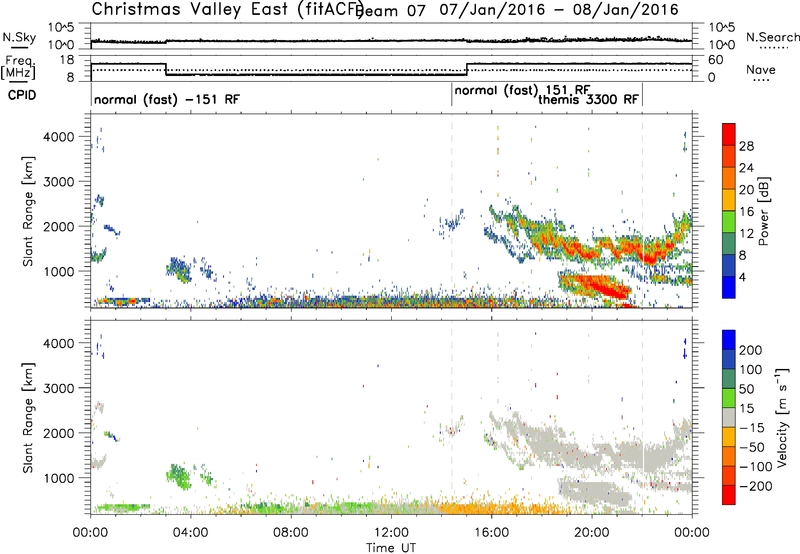Click the 'Nave' legend label

click(x=761, y=69)
